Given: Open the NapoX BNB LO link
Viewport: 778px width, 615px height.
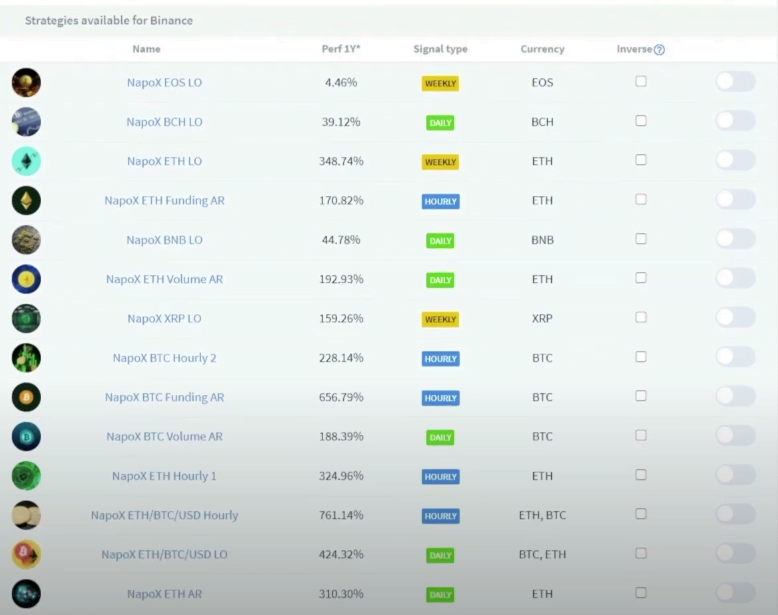Looking at the screenshot, I should pos(164,240).
